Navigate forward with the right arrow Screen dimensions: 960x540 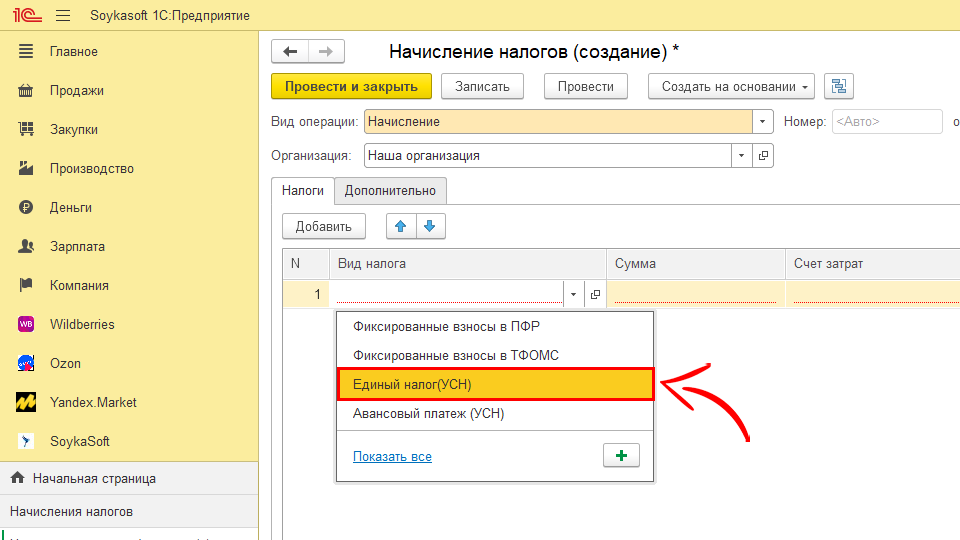pos(326,51)
